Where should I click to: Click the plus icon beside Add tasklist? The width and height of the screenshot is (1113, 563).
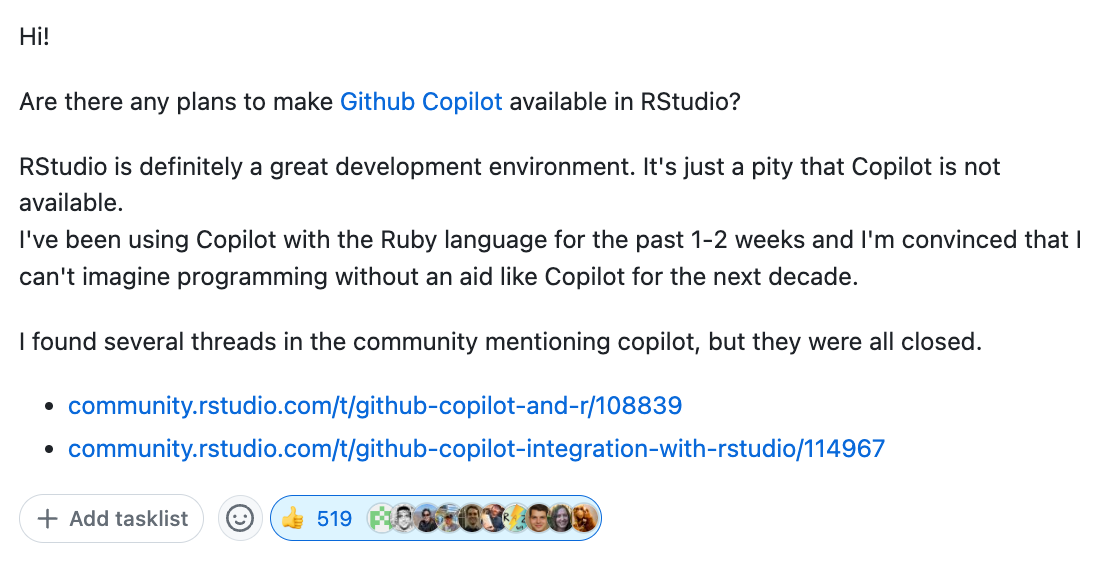click(x=47, y=519)
